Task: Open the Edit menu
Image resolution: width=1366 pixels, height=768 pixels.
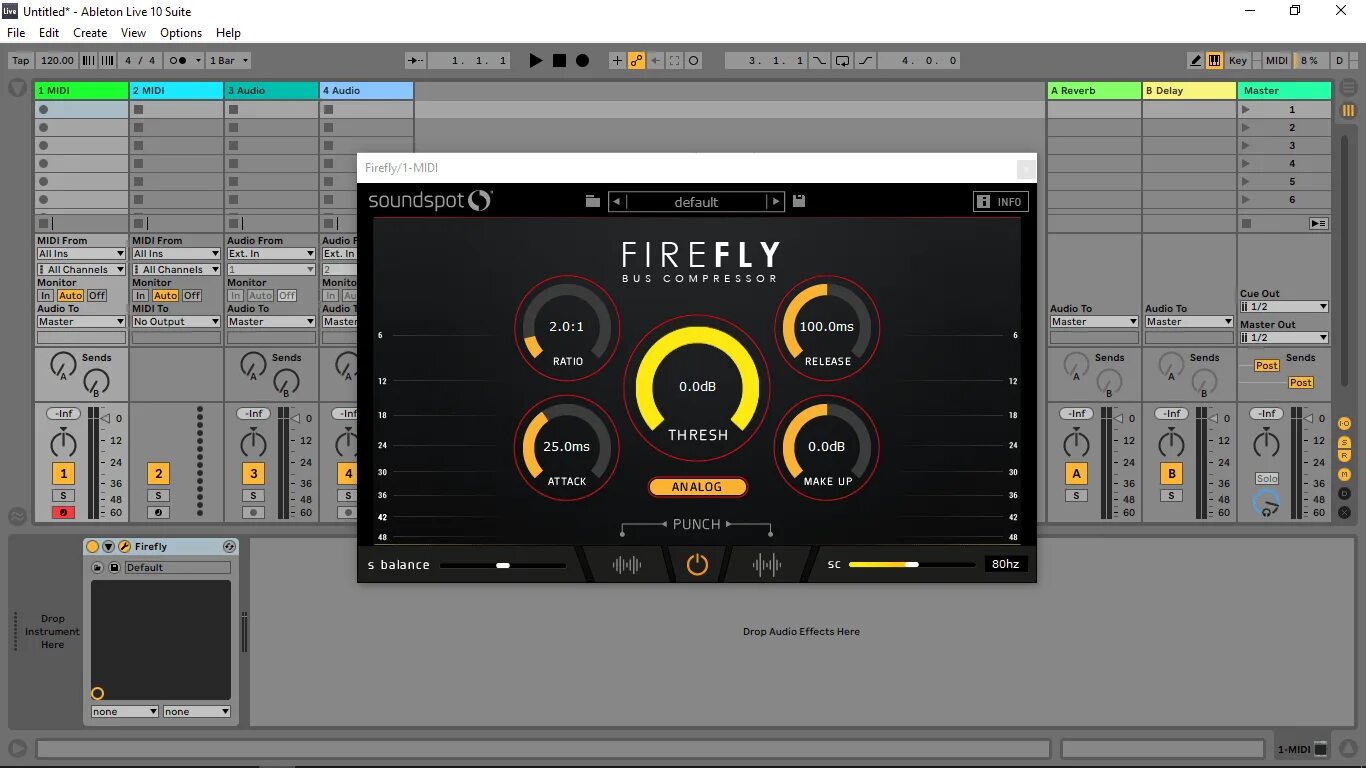Action: pyautogui.click(x=49, y=33)
